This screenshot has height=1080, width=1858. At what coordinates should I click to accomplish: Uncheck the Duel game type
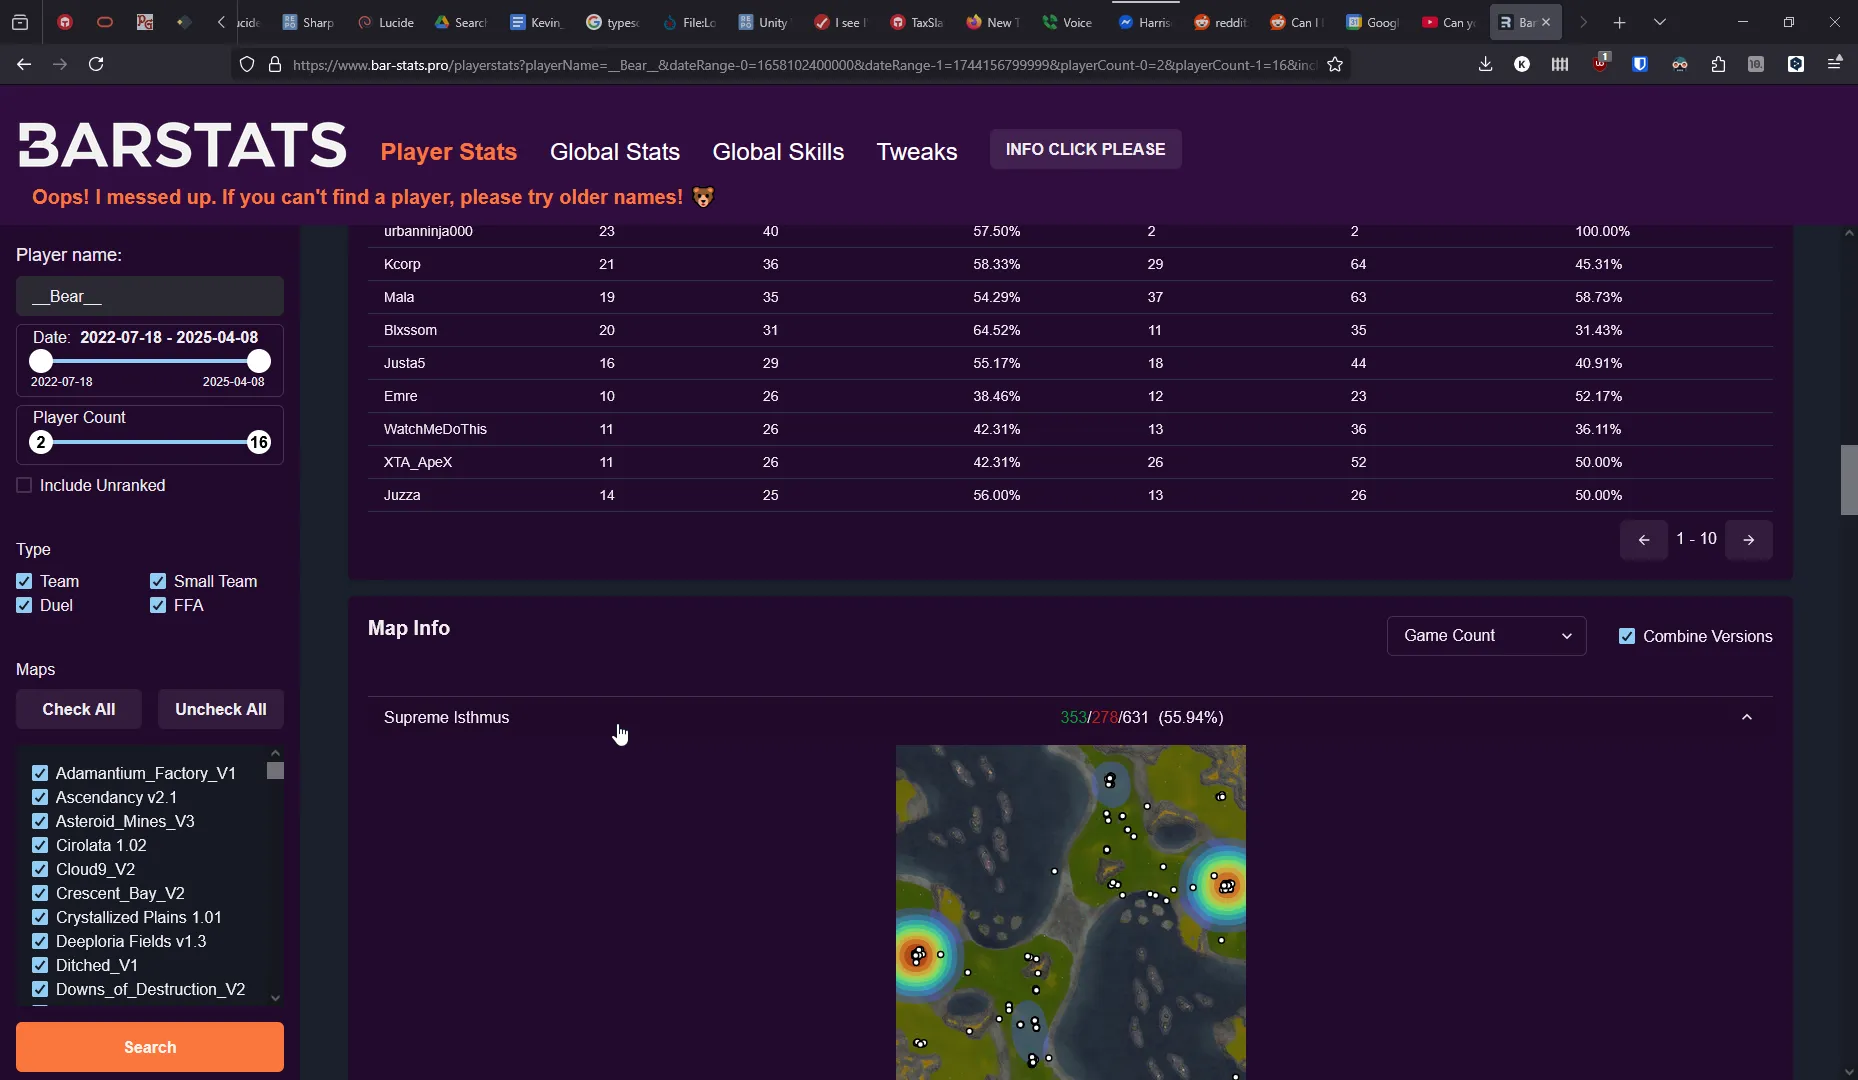(25, 605)
